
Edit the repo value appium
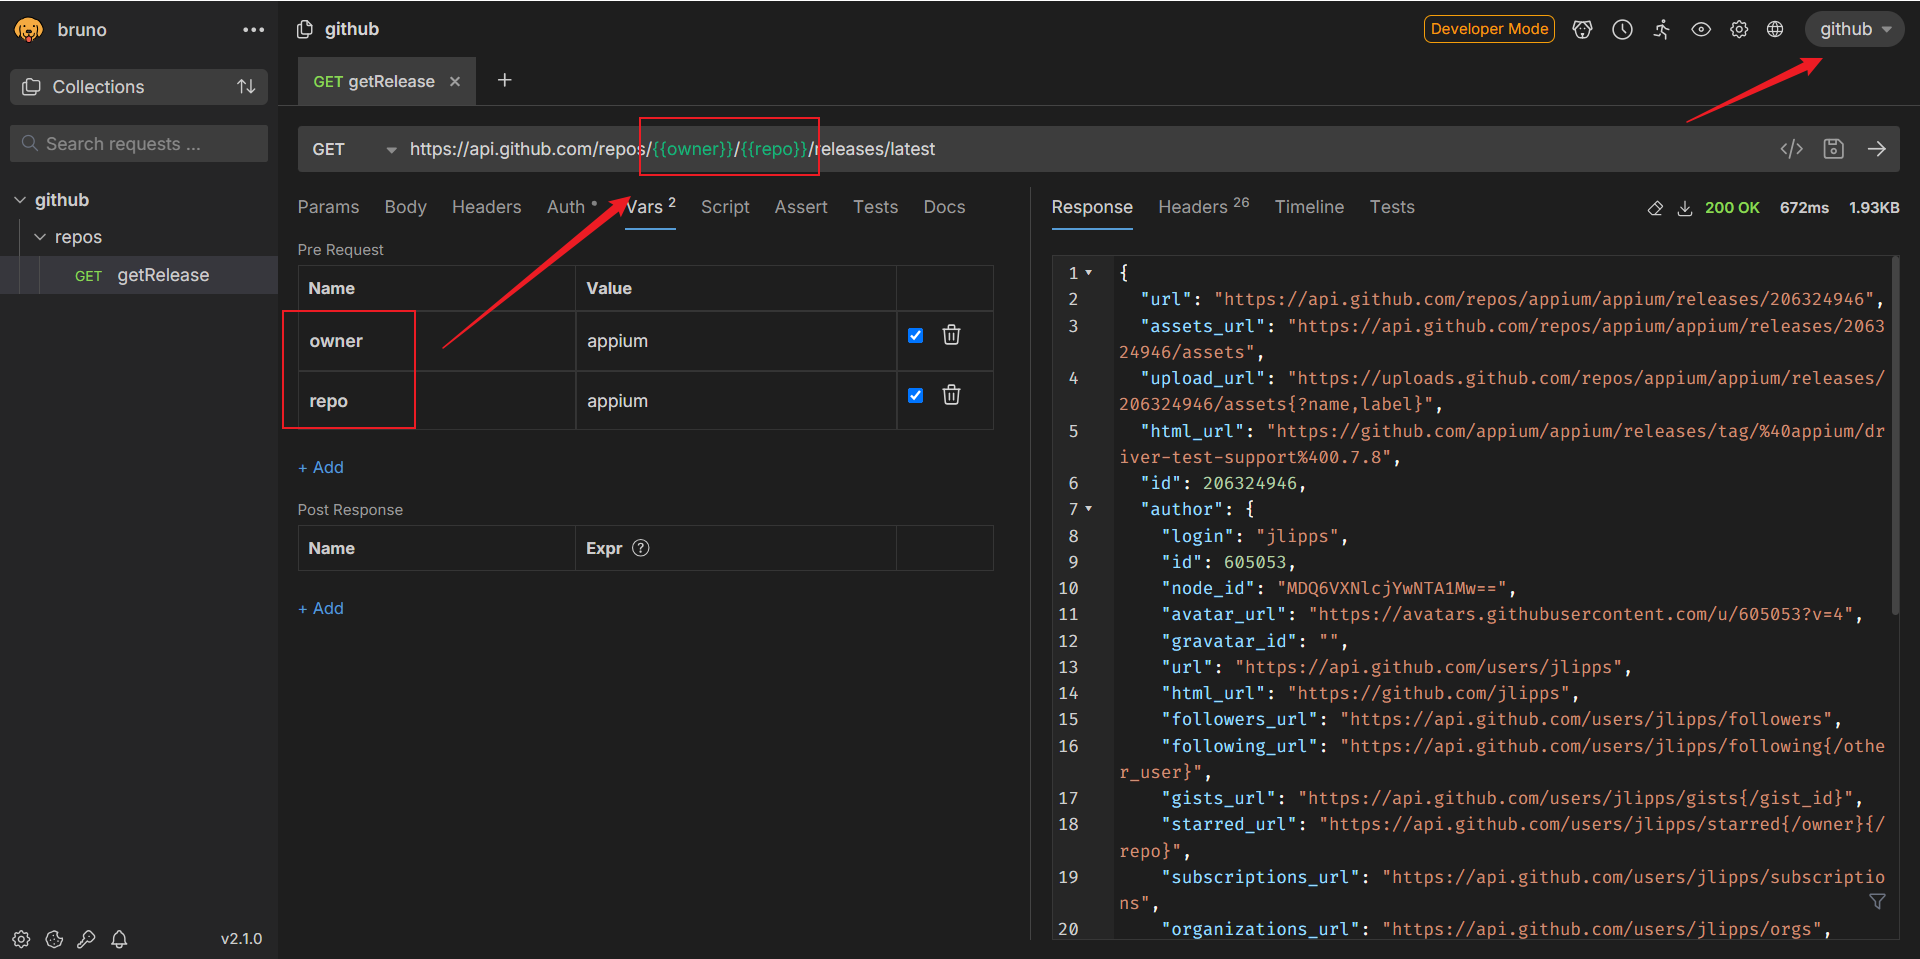point(736,401)
